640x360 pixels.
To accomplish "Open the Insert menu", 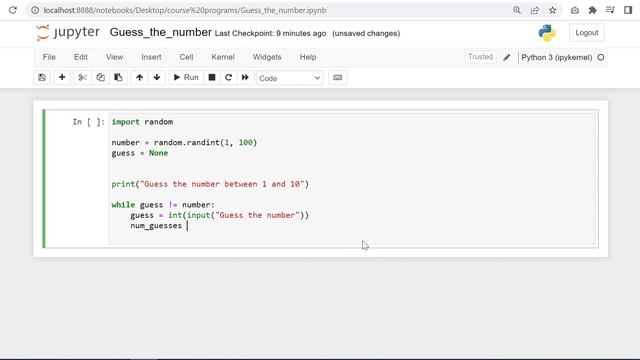I will click(151, 57).
